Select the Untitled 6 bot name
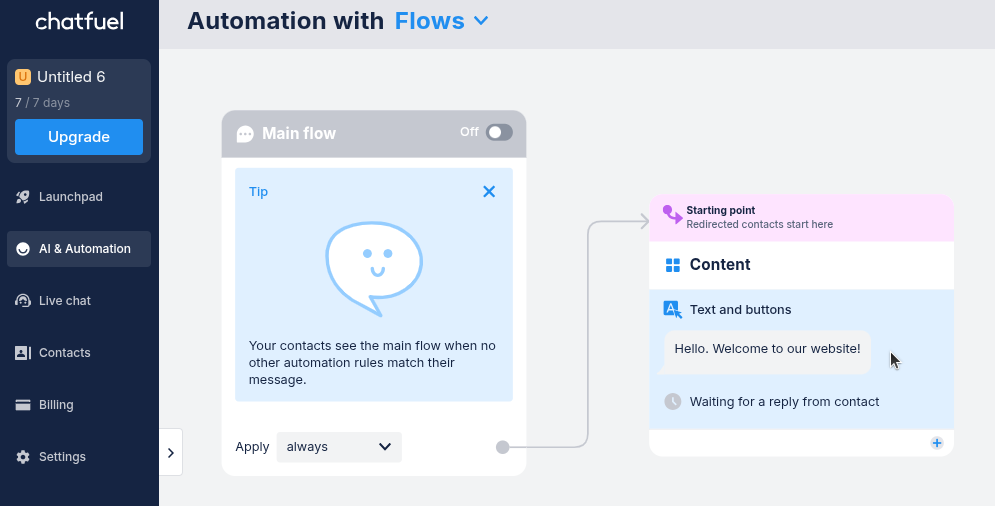Screen dimensions: 995x506 tap(71, 77)
